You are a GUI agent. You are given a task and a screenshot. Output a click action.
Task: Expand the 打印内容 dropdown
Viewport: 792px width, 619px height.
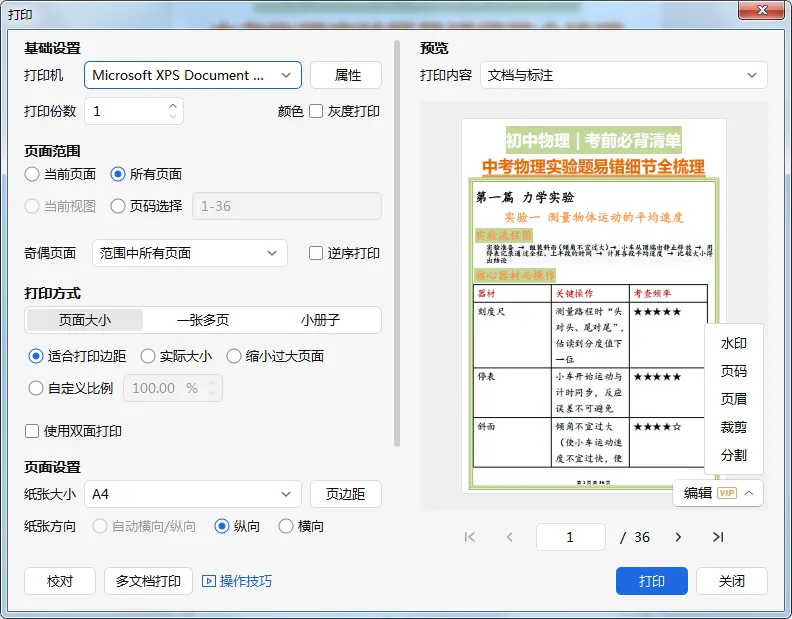(623, 75)
